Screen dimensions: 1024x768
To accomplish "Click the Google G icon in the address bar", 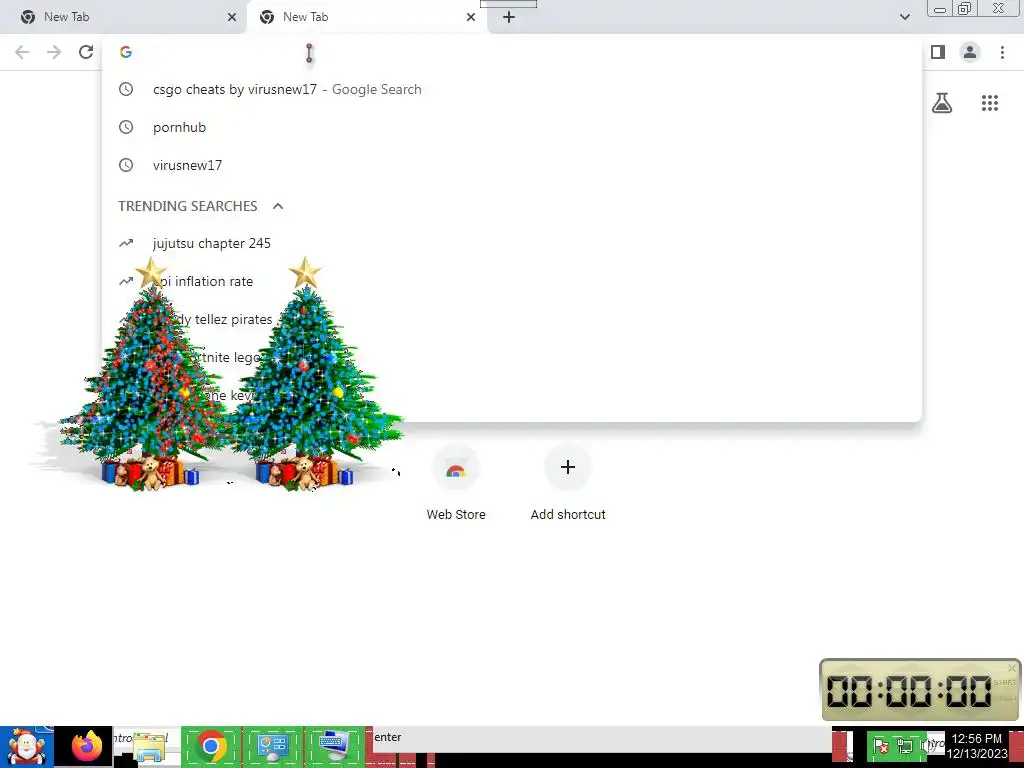I will [126, 52].
